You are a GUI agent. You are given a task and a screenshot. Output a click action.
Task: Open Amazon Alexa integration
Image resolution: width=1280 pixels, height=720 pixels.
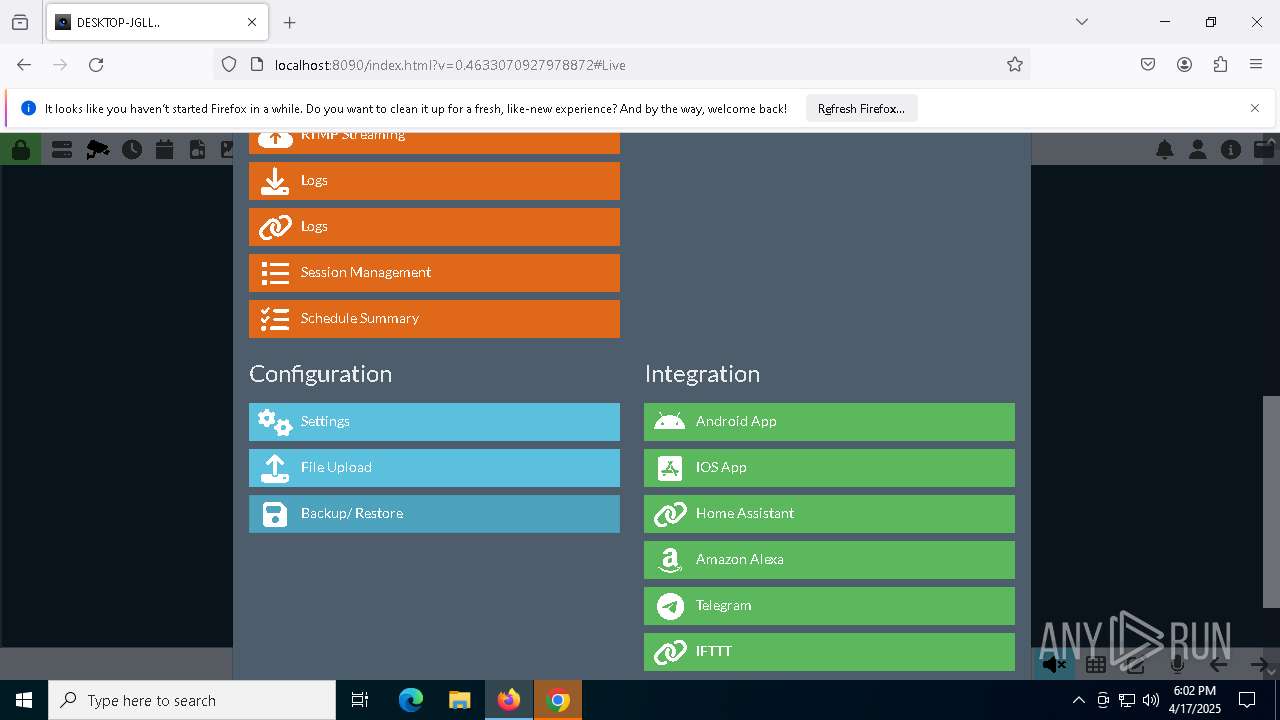pyautogui.click(x=829, y=560)
